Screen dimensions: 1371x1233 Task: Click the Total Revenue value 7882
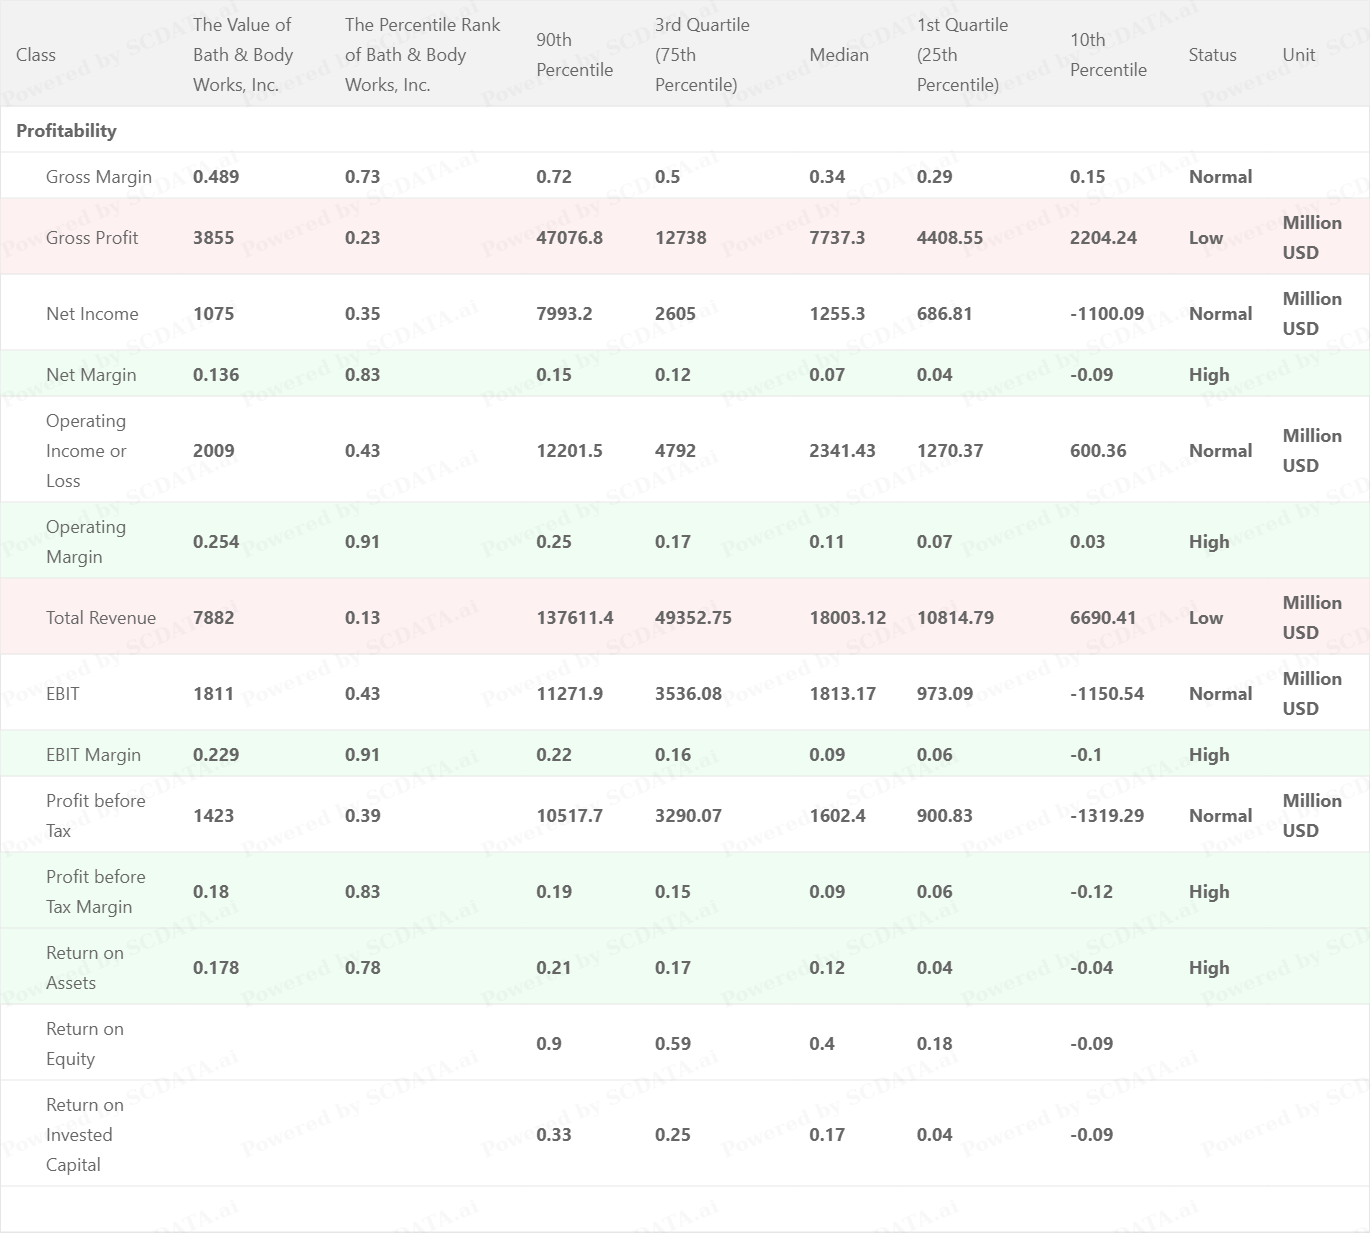click(x=213, y=618)
